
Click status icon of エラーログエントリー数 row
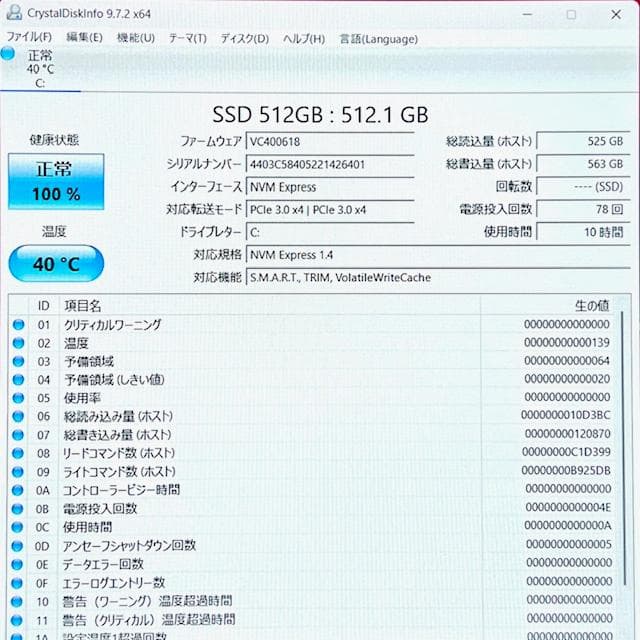click(x=17, y=583)
